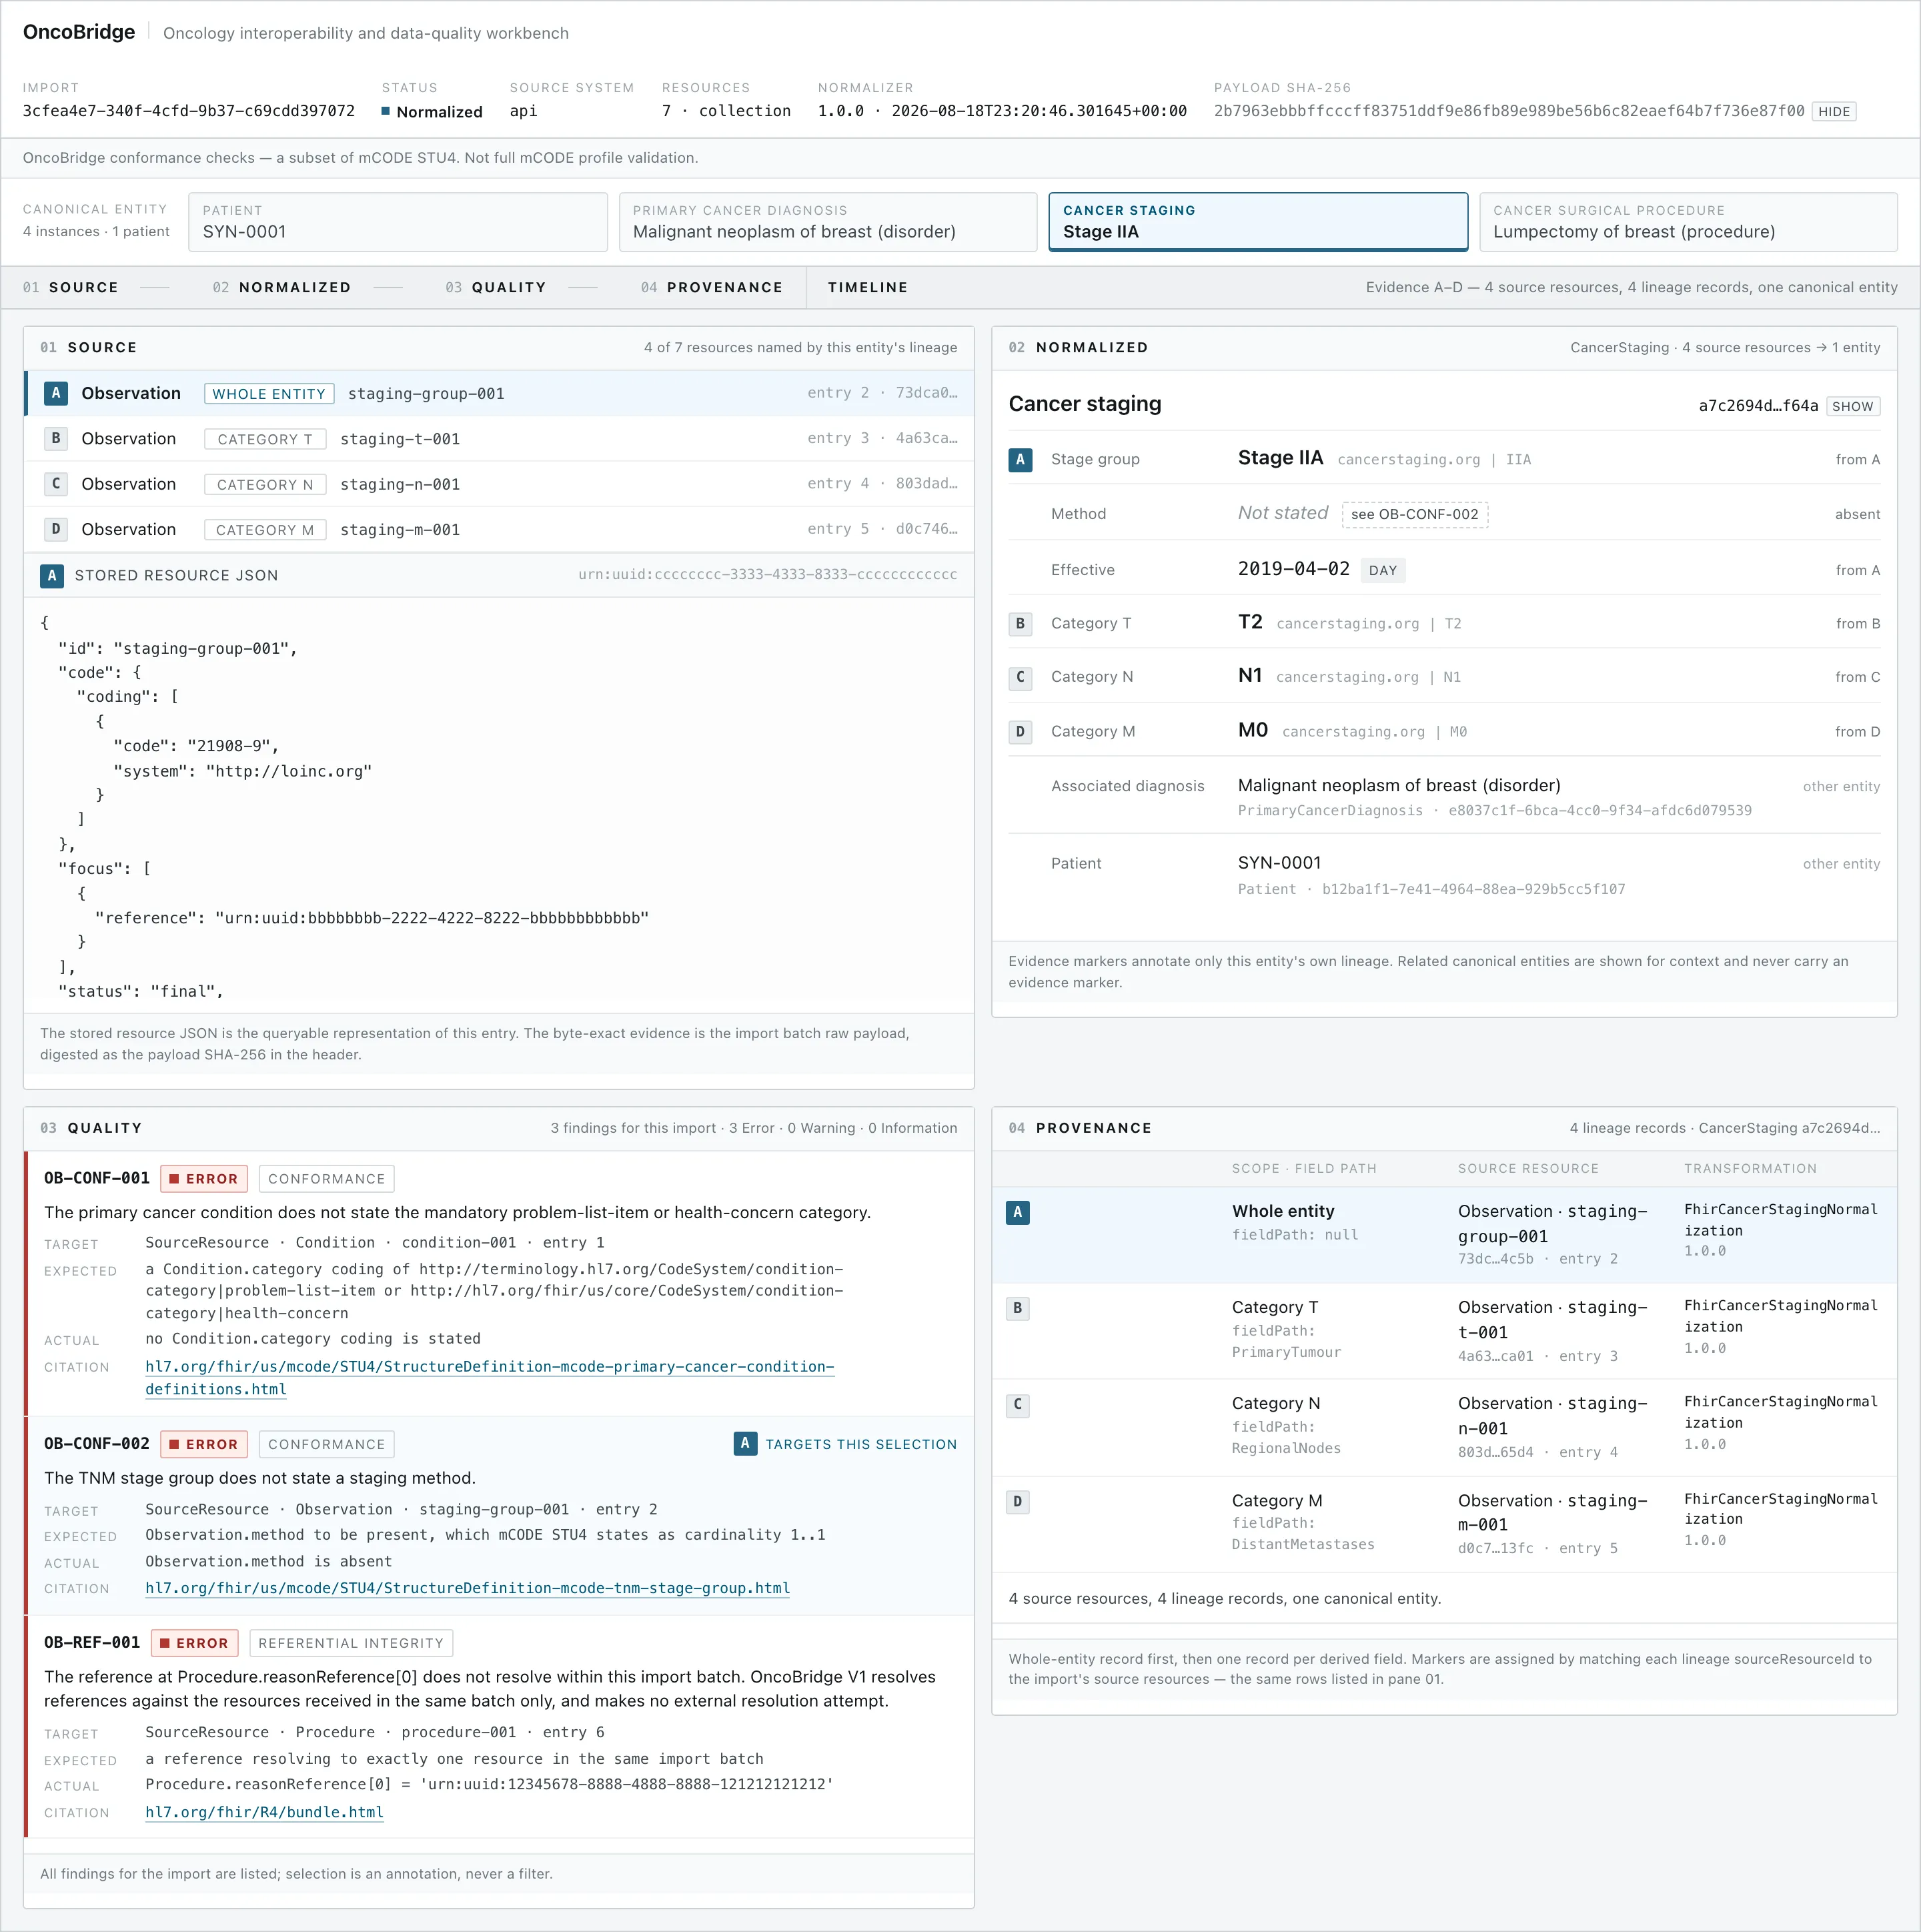The width and height of the screenshot is (1921, 1932).
Task: Click the WHOLE ENTITY tag on staging-group-001
Action: click(x=269, y=394)
